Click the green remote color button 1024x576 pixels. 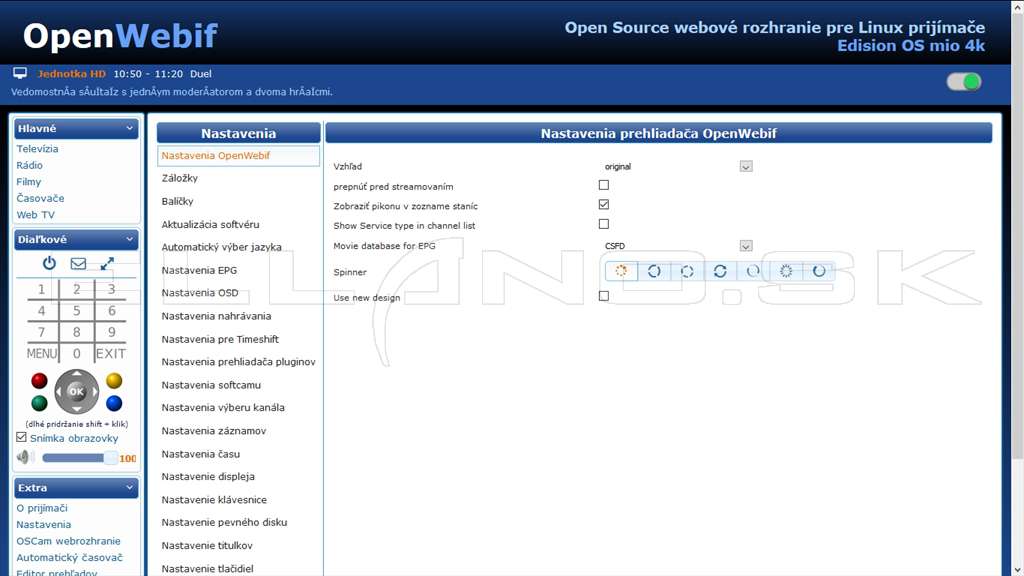(x=39, y=403)
